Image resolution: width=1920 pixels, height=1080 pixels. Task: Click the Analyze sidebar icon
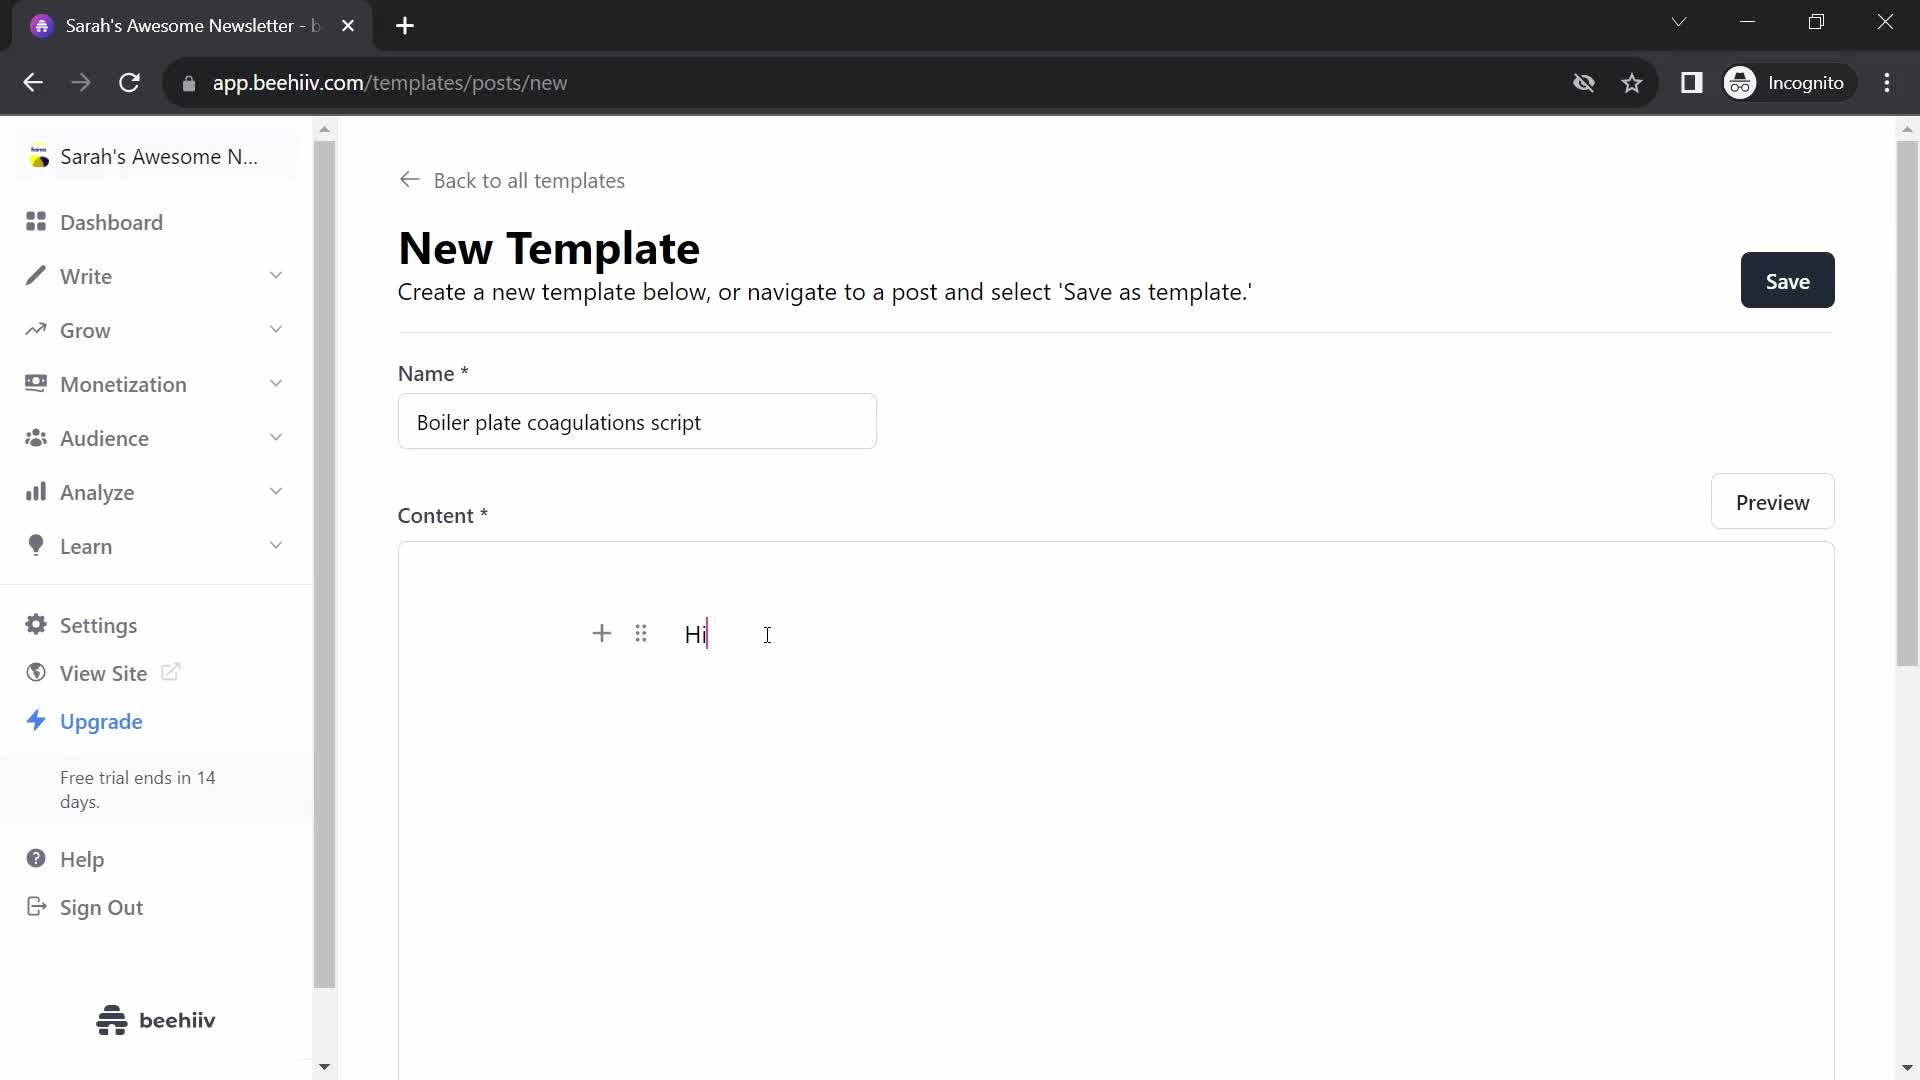[x=36, y=492]
